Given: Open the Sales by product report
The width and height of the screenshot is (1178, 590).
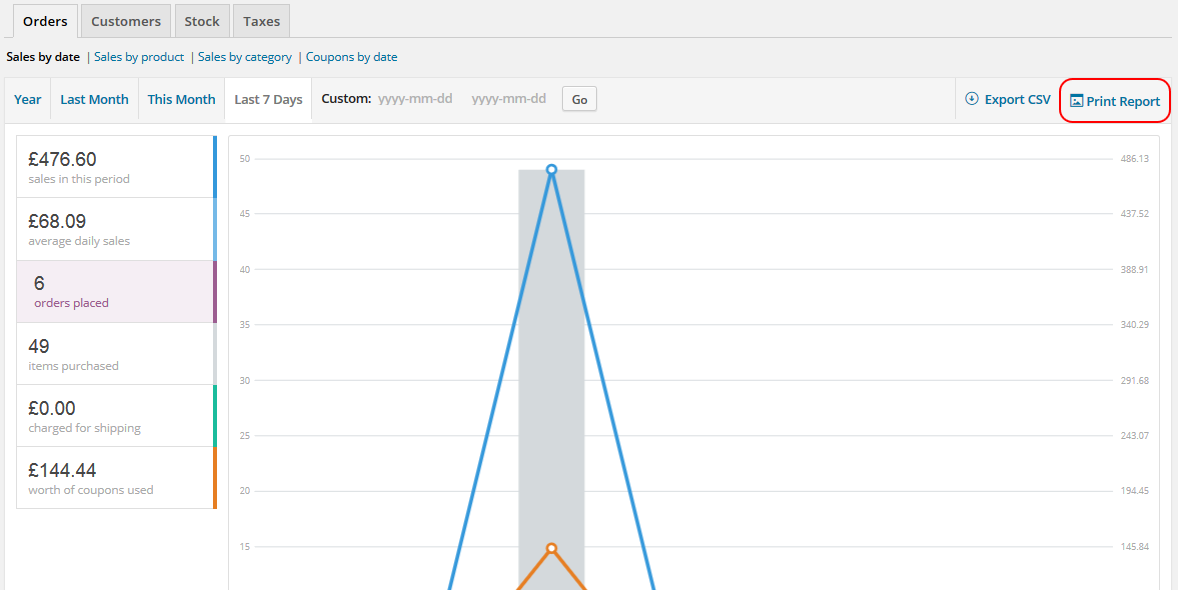Looking at the screenshot, I should pyautogui.click(x=139, y=57).
